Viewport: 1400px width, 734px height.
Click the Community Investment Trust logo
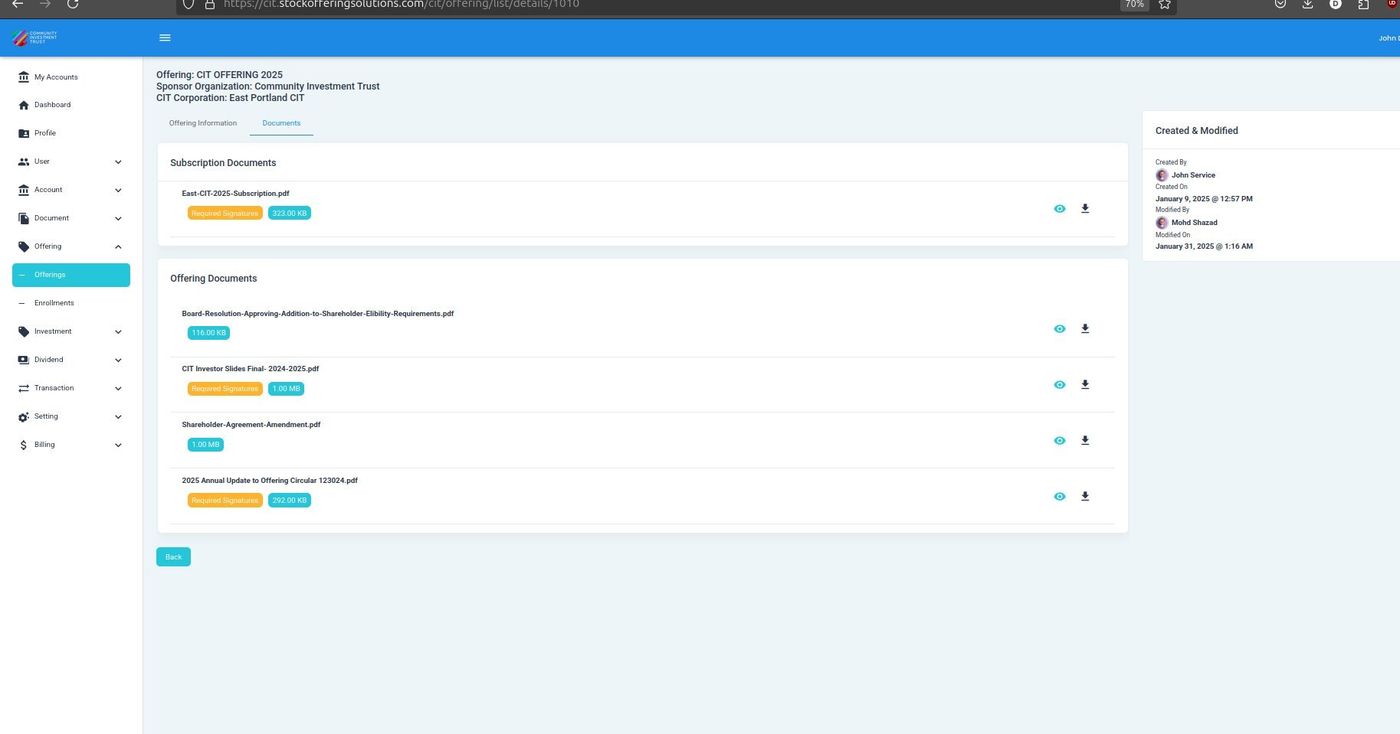[x=35, y=38]
